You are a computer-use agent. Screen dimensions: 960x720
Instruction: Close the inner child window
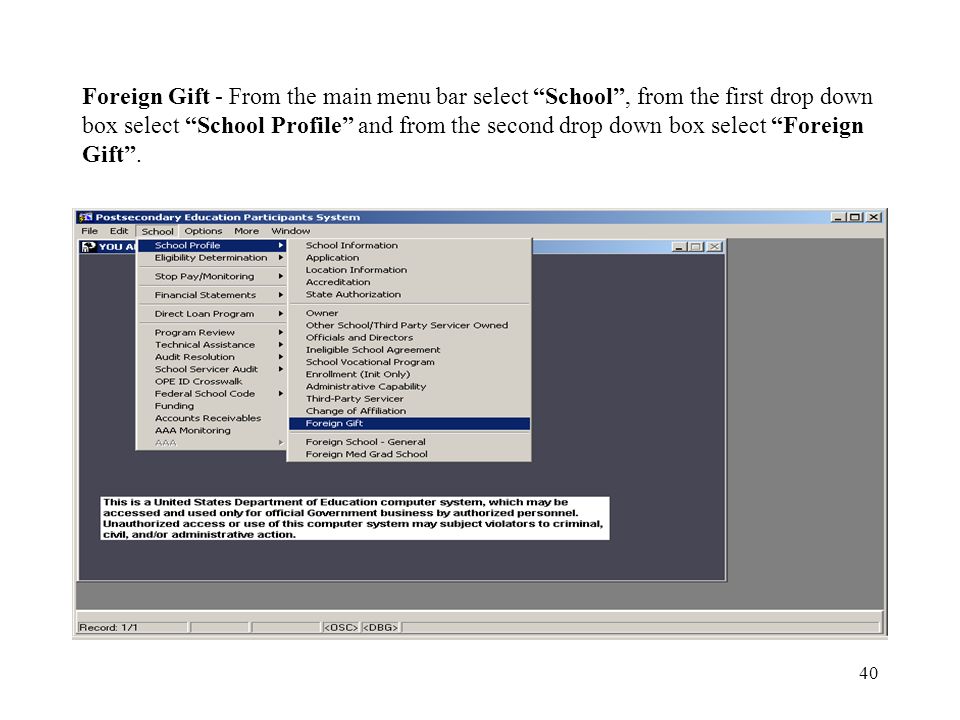tap(714, 247)
